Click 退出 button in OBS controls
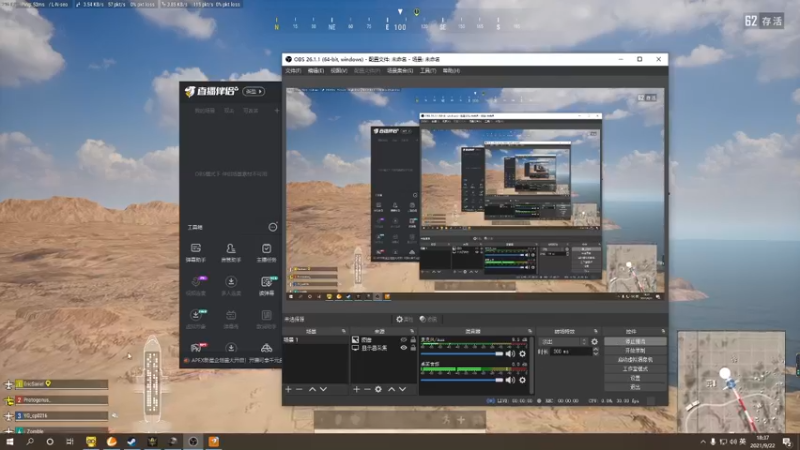 coord(635,387)
